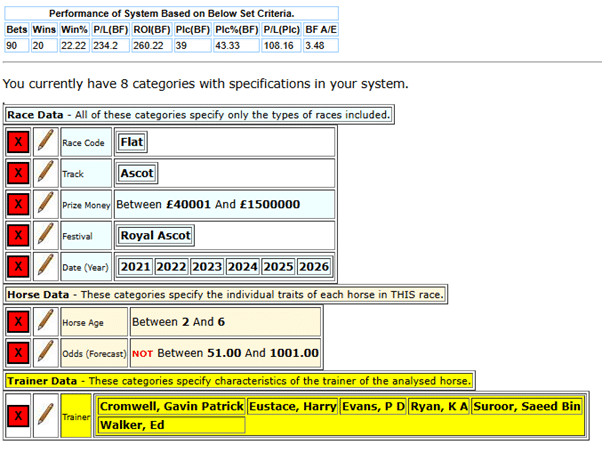Image resolution: width=602 pixels, height=453 pixels.
Task: Click the Win% value 22.22
Action: click(74, 45)
